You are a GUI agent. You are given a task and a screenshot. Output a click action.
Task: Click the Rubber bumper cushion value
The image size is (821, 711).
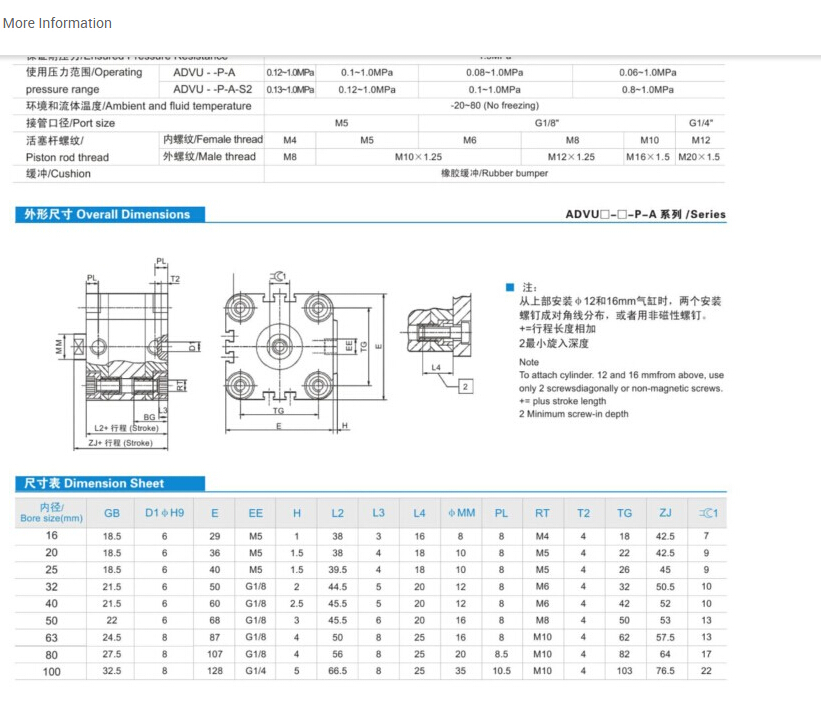[x=494, y=173]
